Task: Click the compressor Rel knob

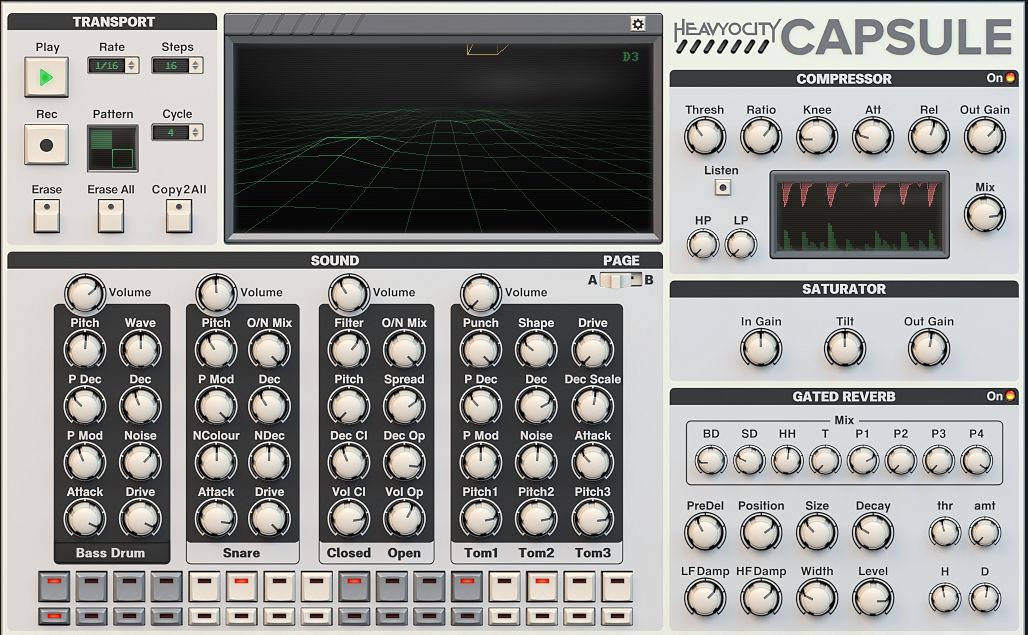Action: point(929,137)
